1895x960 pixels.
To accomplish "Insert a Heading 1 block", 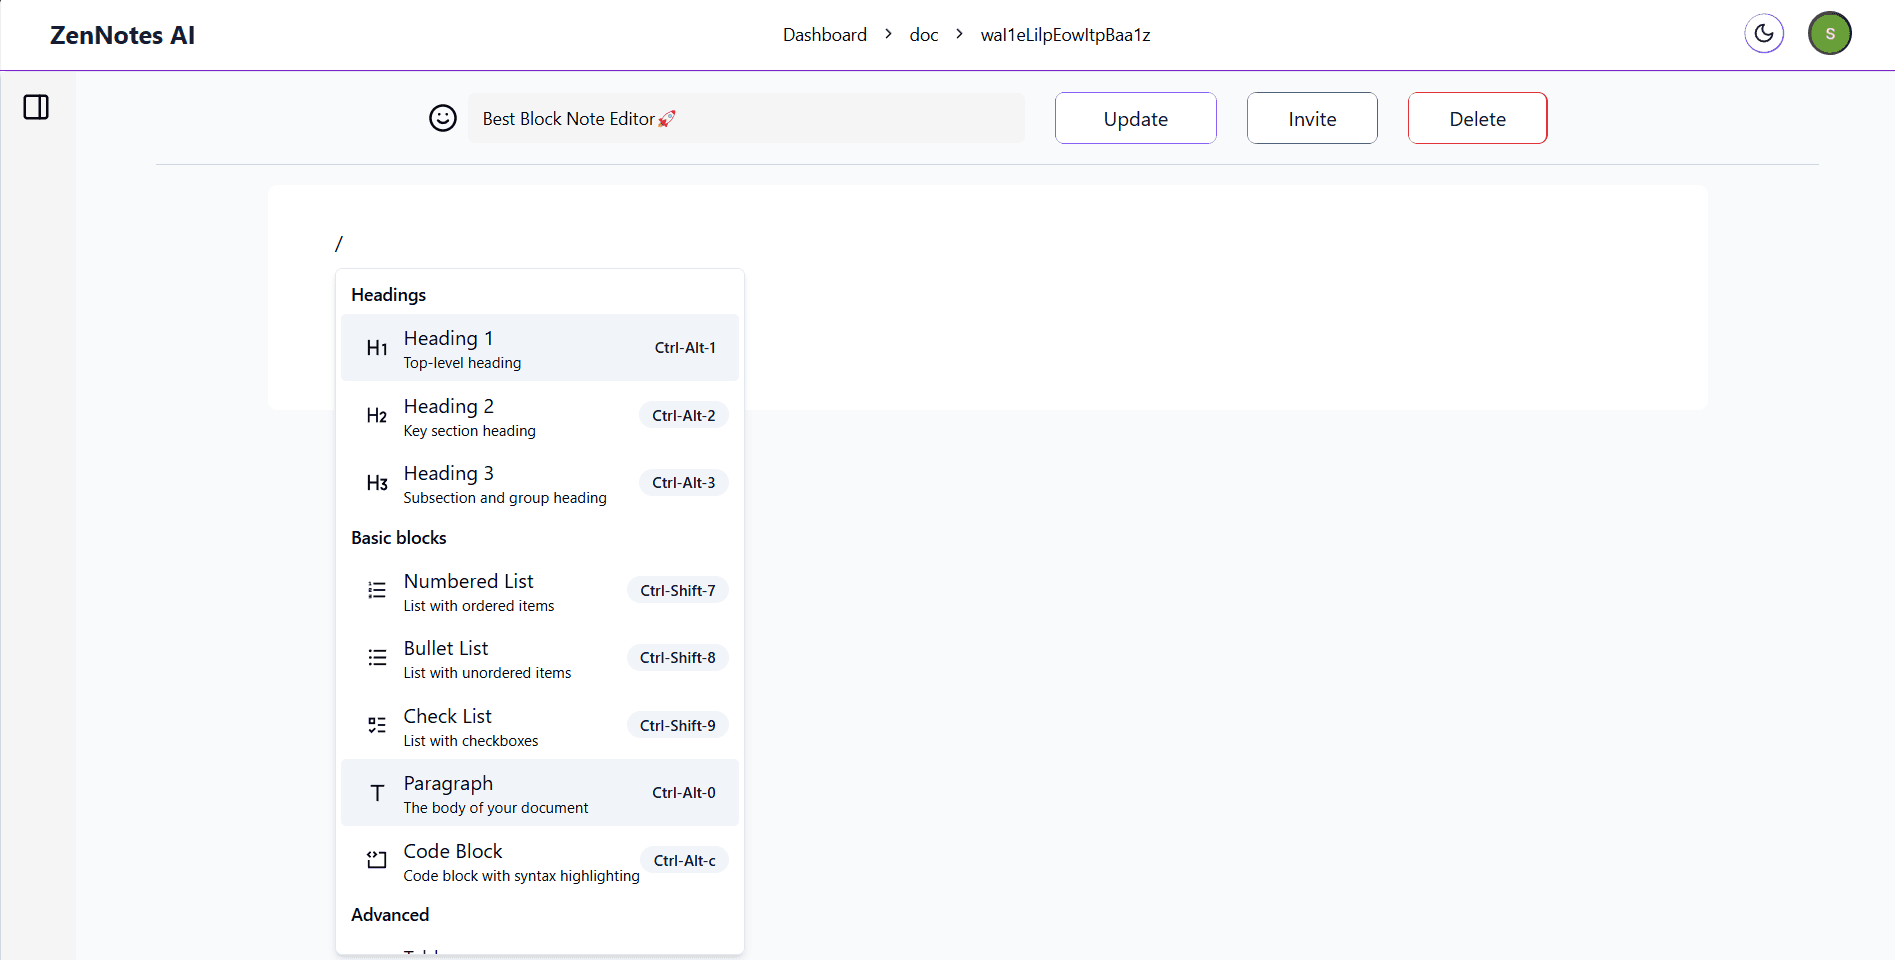I will 540,348.
